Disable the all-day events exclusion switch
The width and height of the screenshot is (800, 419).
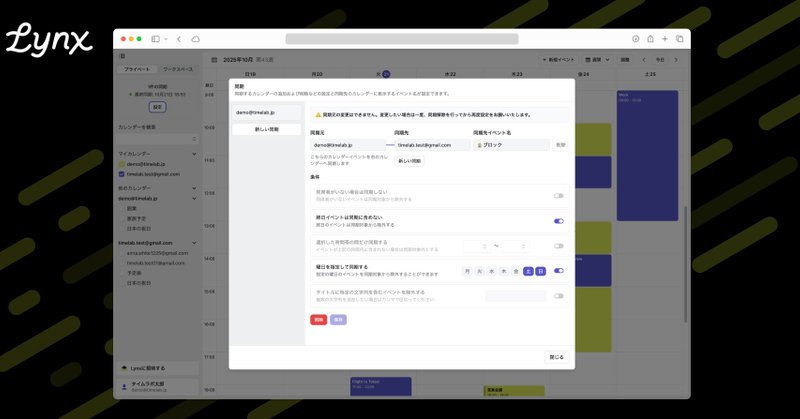click(559, 221)
